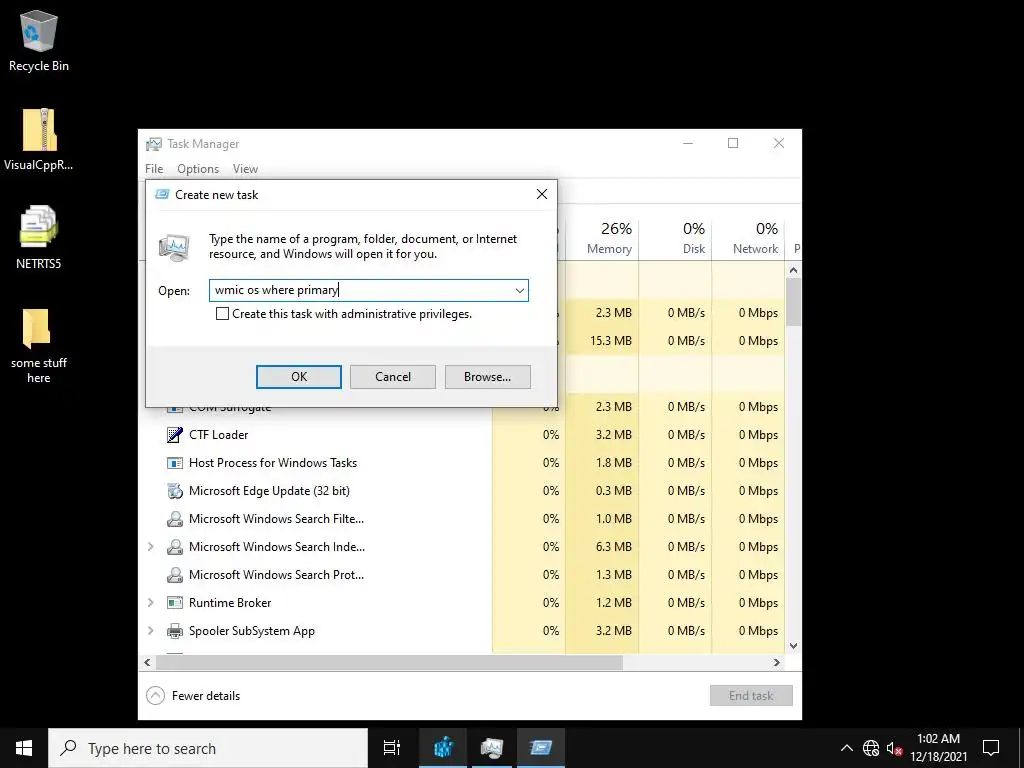Click the Microsoft Windows Search Indexer icon
The width and height of the screenshot is (1024, 768).
coord(174,547)
